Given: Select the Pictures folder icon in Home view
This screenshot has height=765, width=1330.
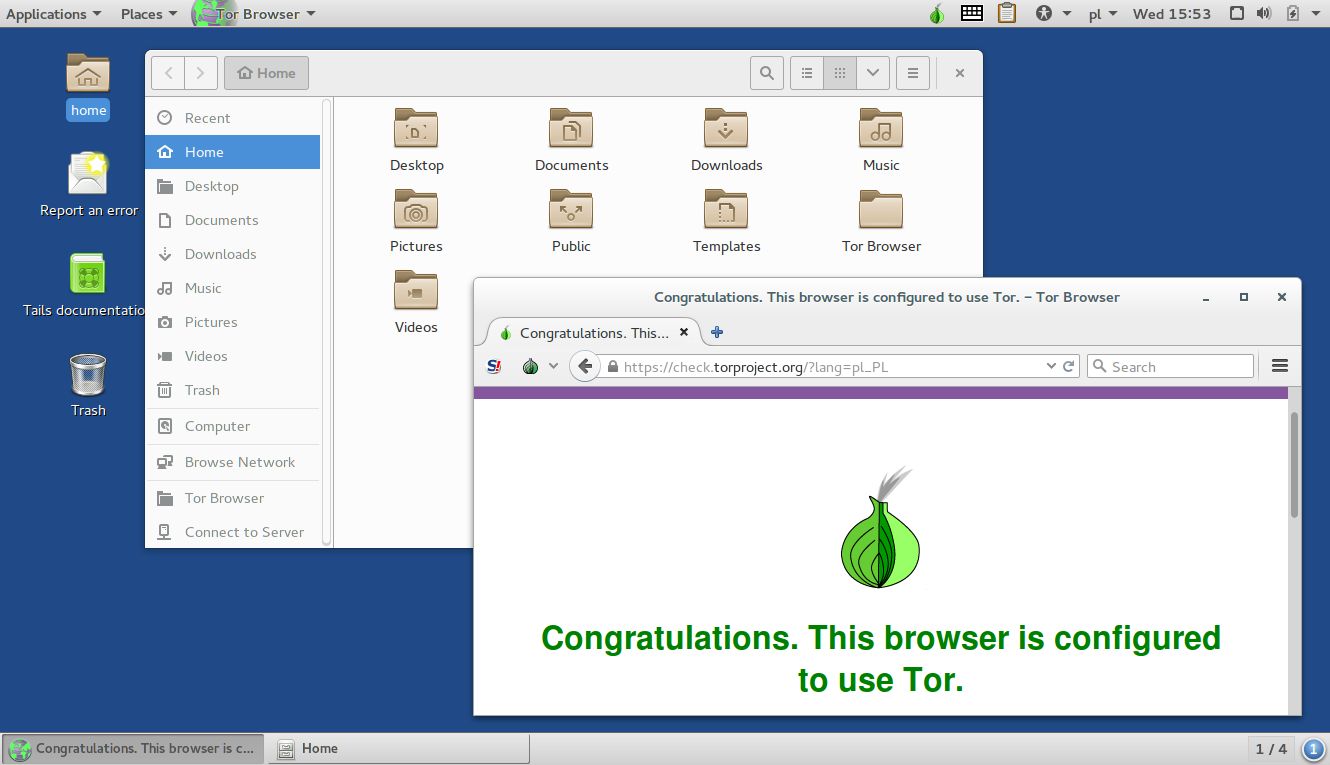Looking at the screenshot, I should 416,209.
